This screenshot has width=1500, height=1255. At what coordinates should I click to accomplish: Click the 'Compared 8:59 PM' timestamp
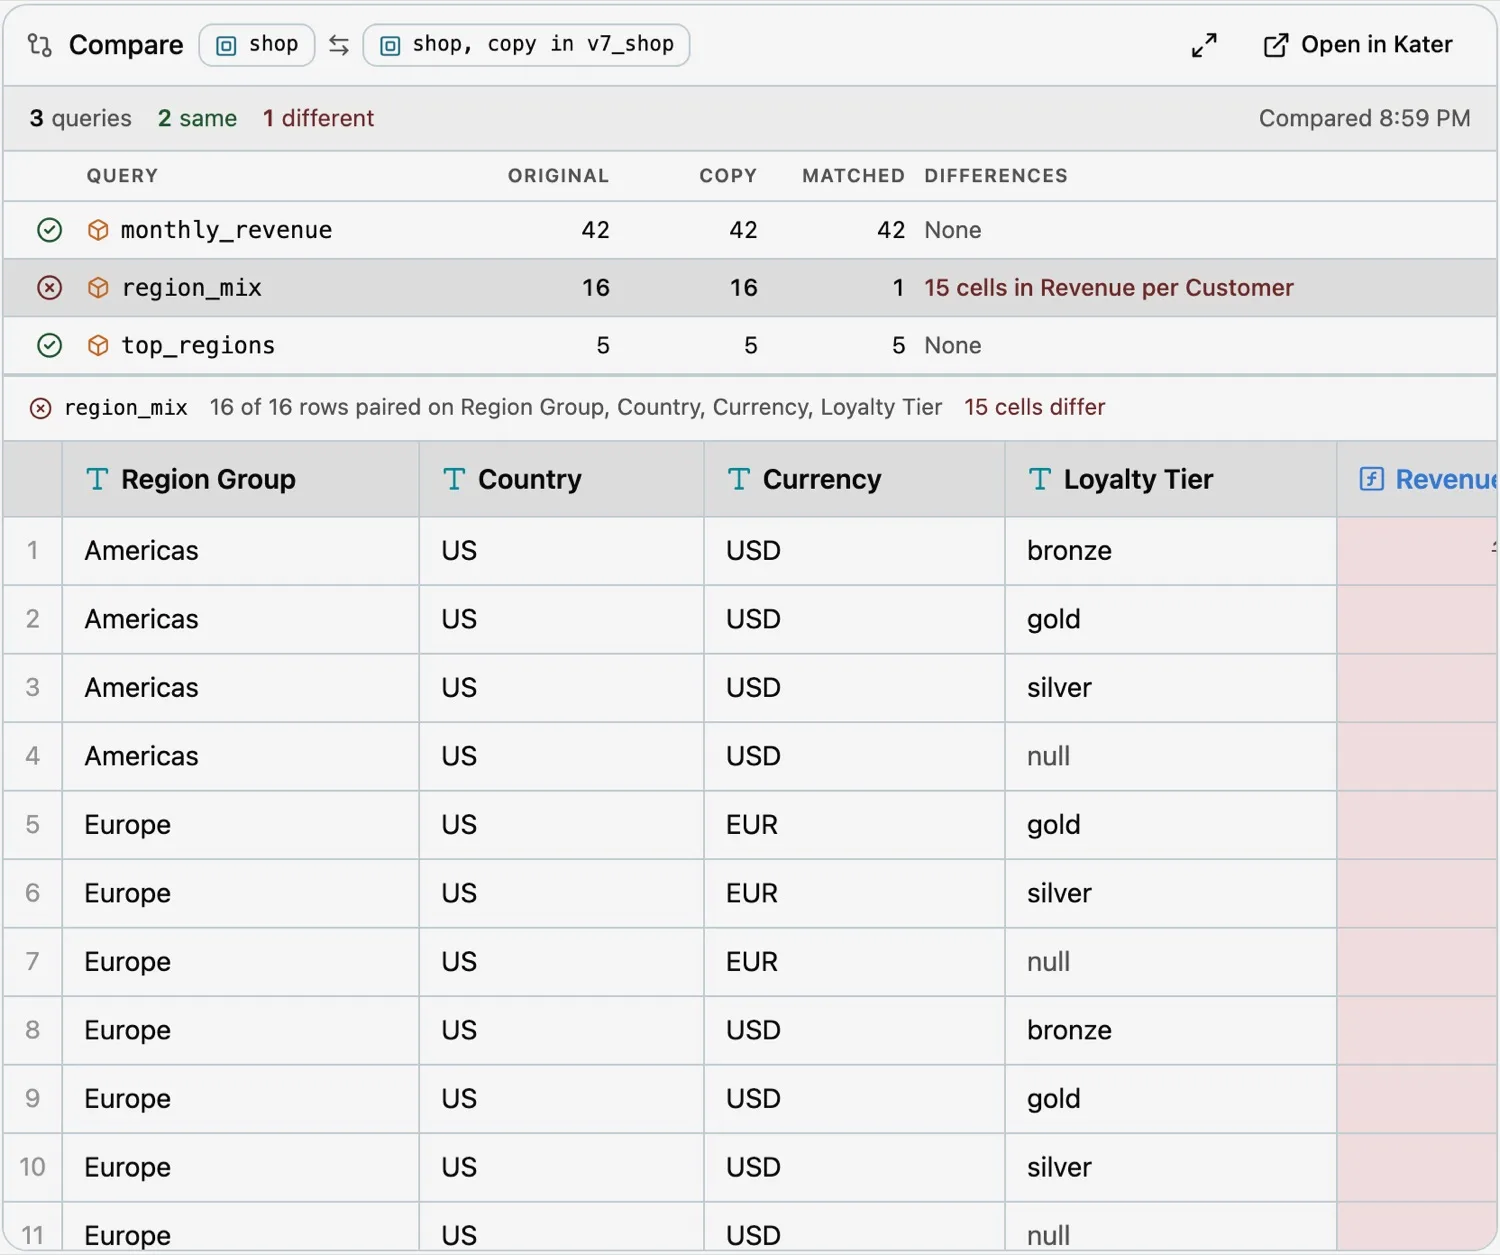[x=1364, y=118]
